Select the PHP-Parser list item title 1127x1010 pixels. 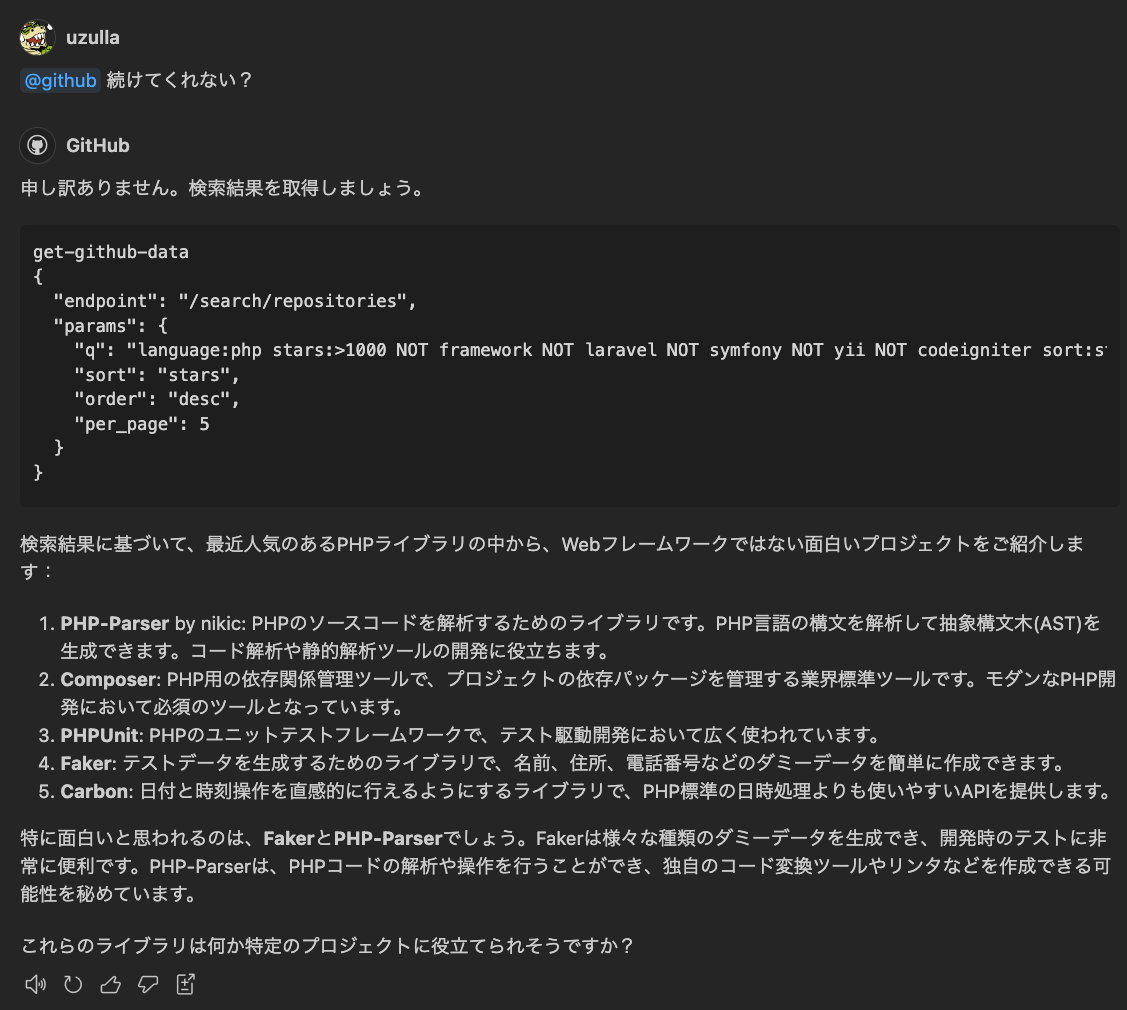[114, 623]
